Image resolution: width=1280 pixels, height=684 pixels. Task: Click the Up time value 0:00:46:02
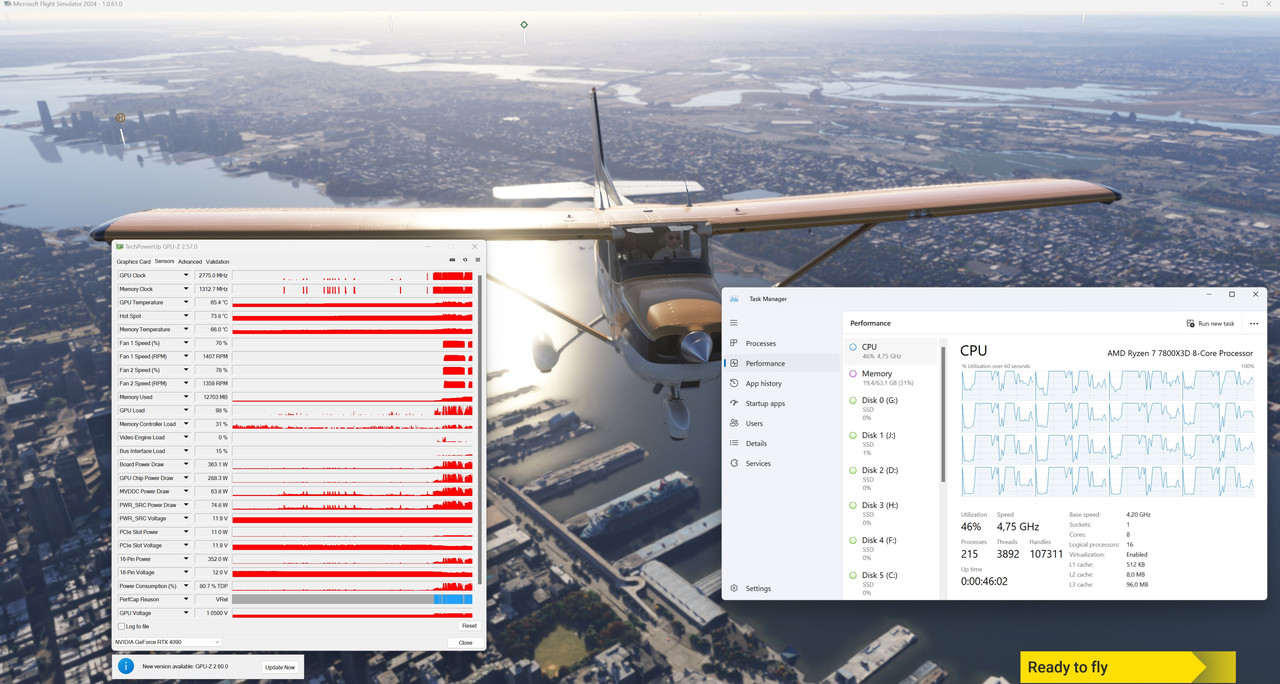coord(984,581)
